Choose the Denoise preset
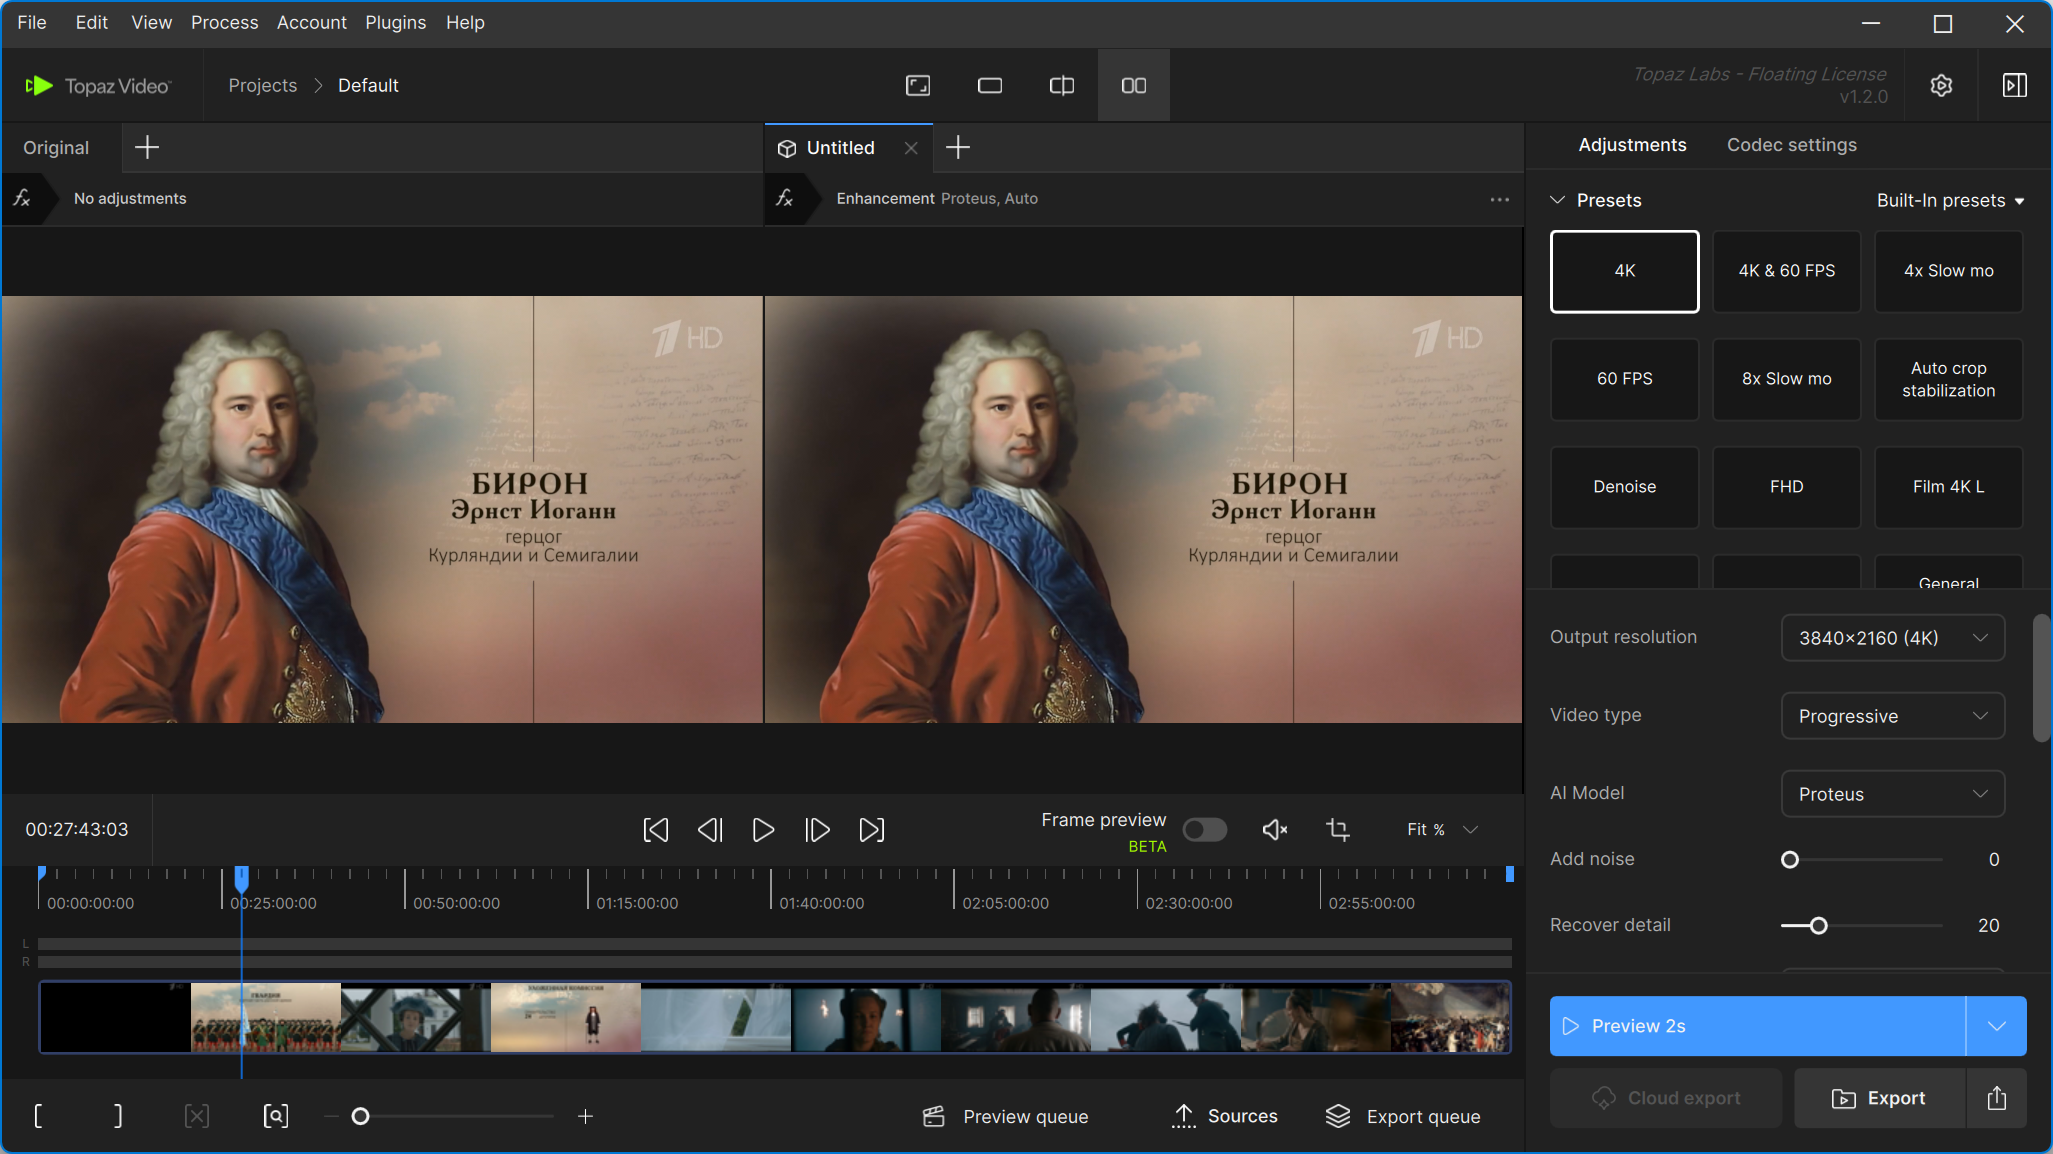 click(1624, 487)
